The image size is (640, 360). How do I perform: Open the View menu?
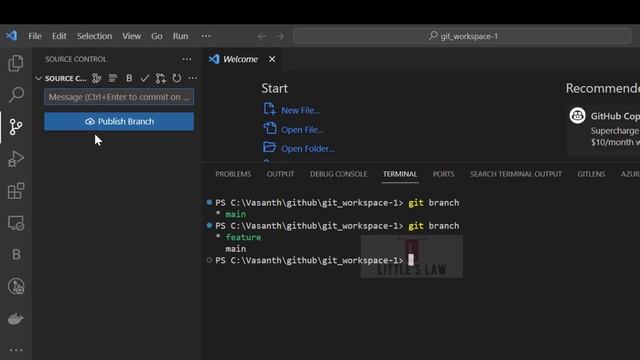pyautogui.click(x=131, y=36)
